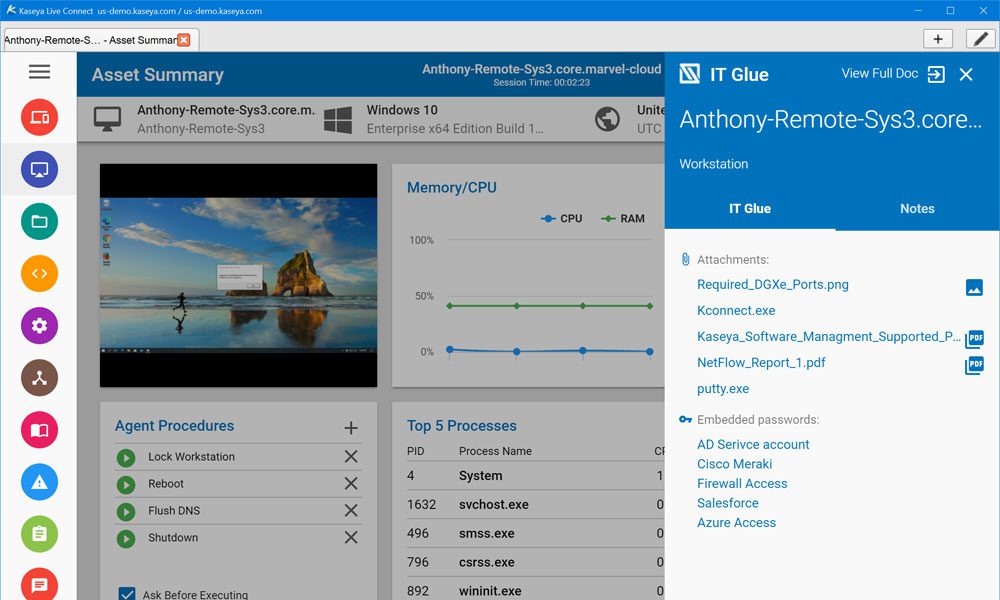The image size is (1000, 600).
Task: Select the wininit.exe process row
Action: (x=535, y=590)
